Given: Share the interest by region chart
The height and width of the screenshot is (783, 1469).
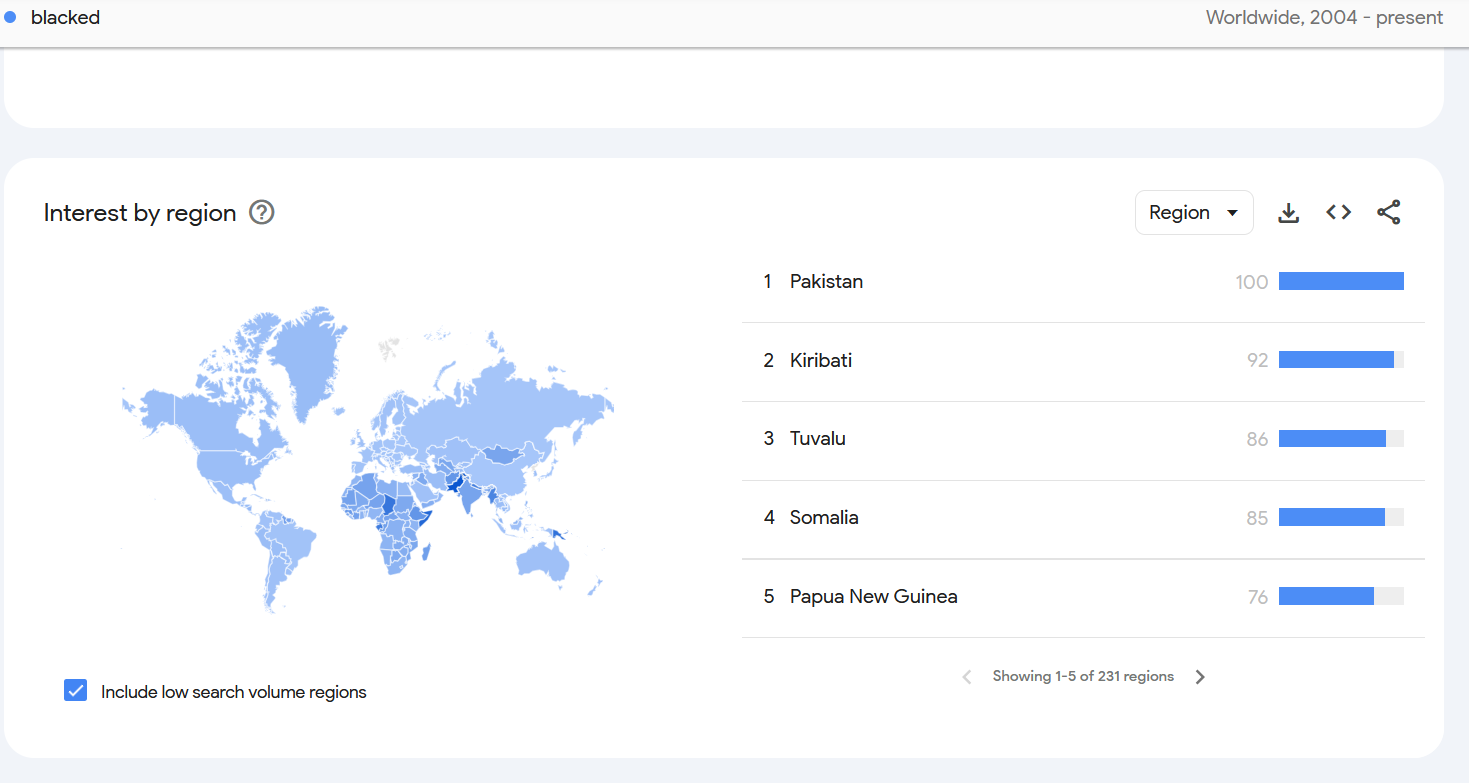Looking at the screenshot, I should click(x=1389, y=212).
